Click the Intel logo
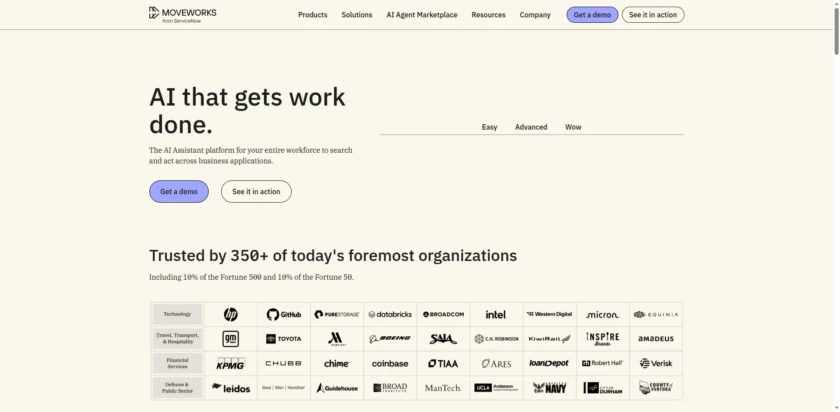Viewport: 840px width, 412px height. [496, 314]
